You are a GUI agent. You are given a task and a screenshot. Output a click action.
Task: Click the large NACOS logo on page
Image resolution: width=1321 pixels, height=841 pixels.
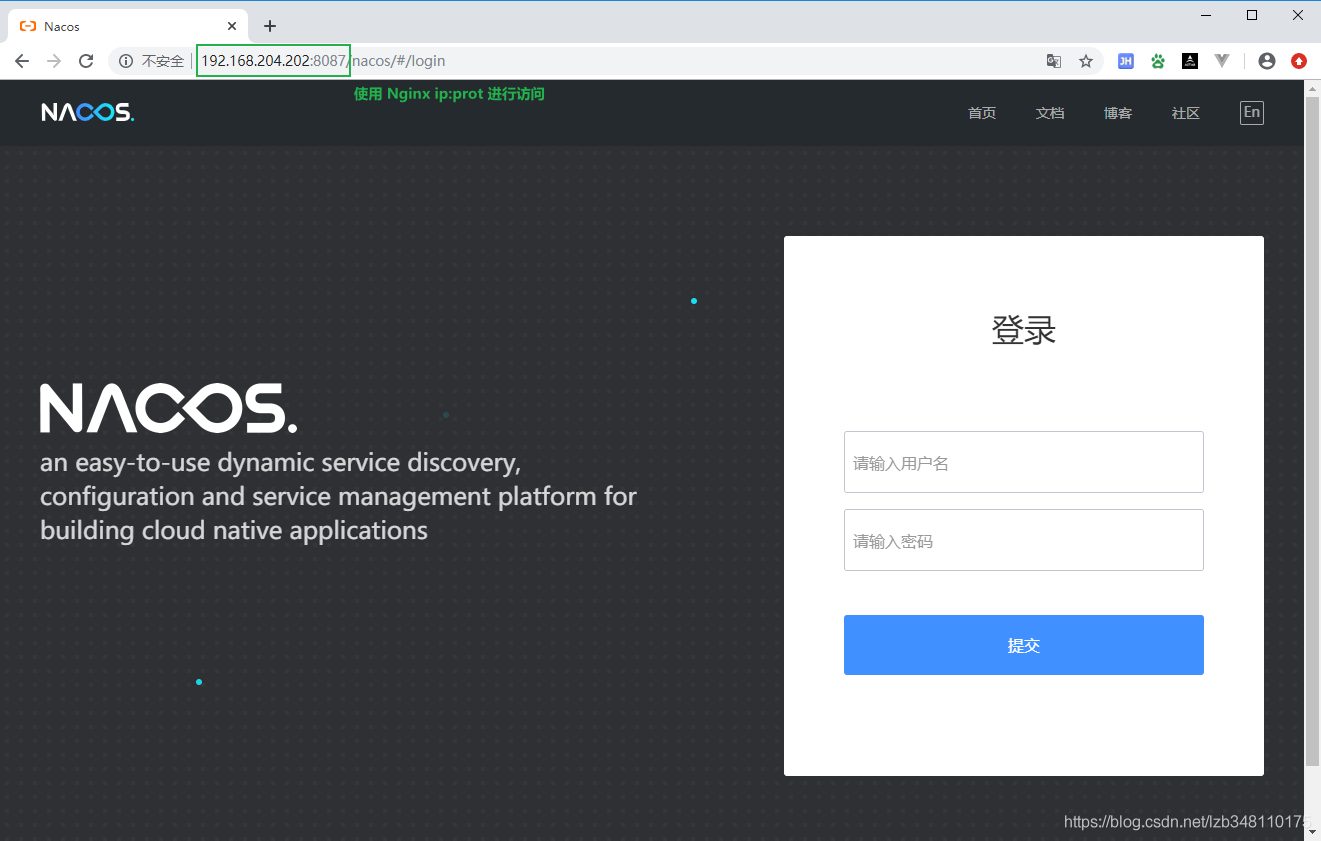169,408
